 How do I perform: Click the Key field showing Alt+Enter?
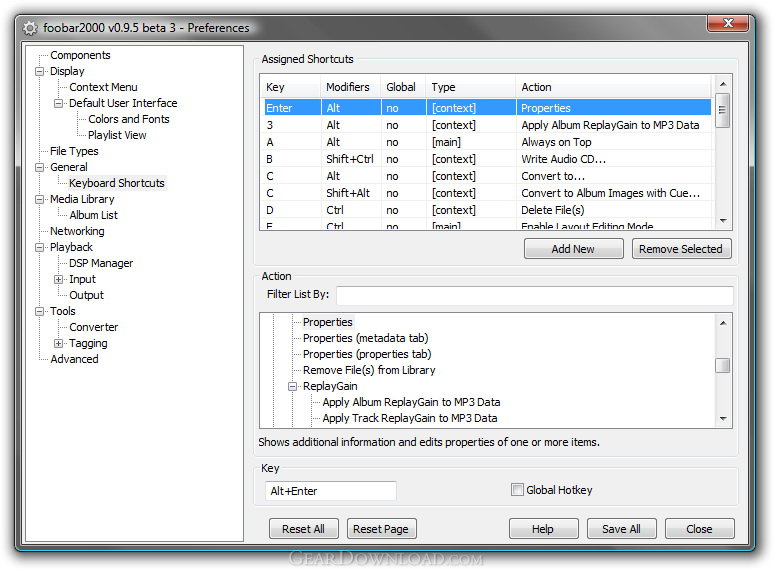pos(331,491)
